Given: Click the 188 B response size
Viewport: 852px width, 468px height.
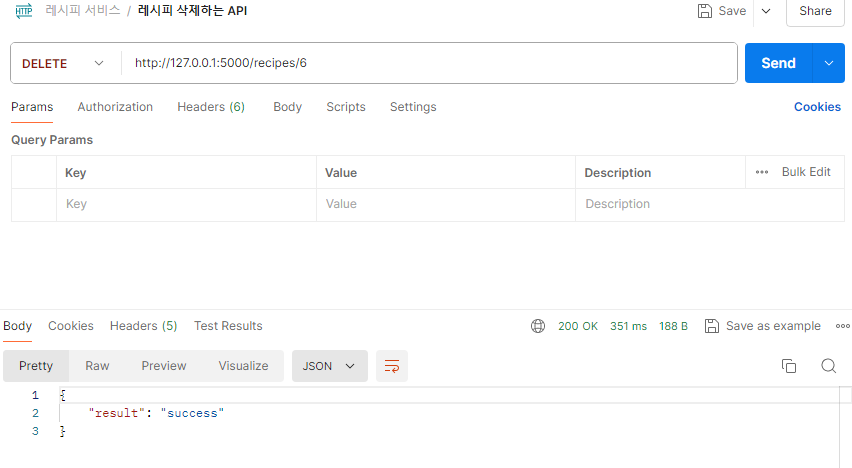Looking at the screenshot, I should click(673, 326).
